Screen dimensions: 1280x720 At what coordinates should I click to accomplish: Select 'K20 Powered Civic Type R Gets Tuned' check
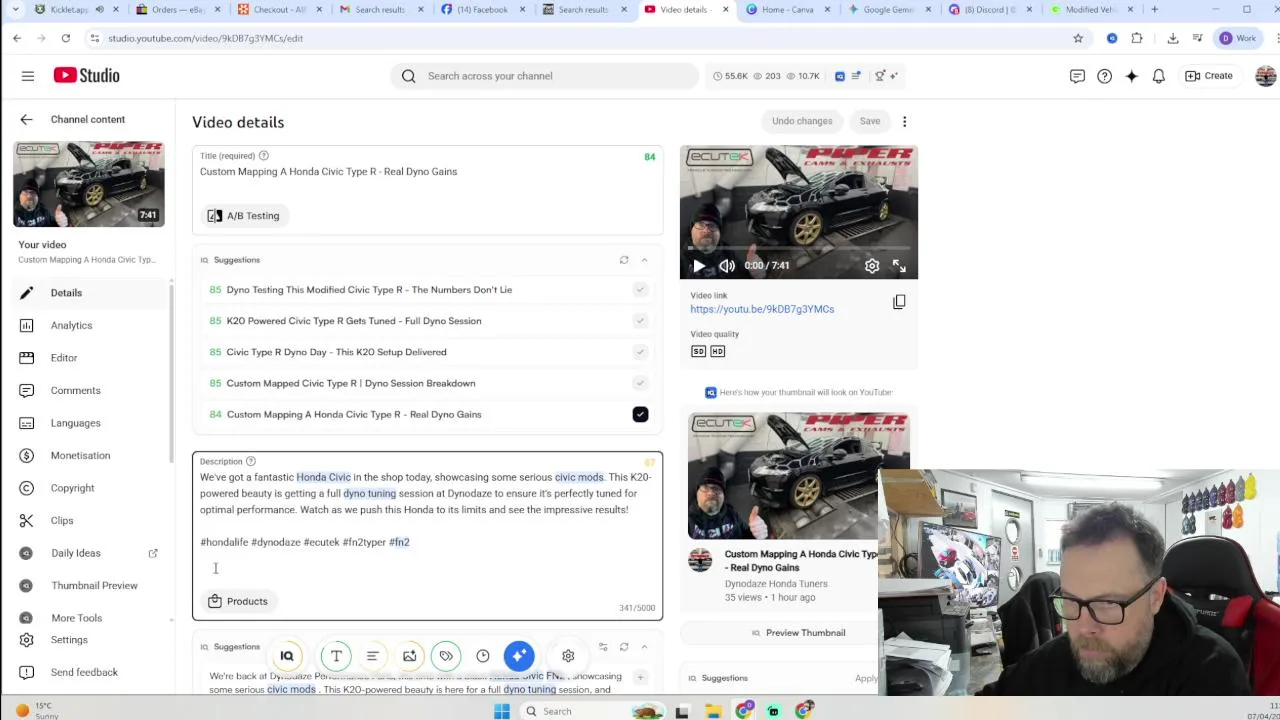[640, 321]
